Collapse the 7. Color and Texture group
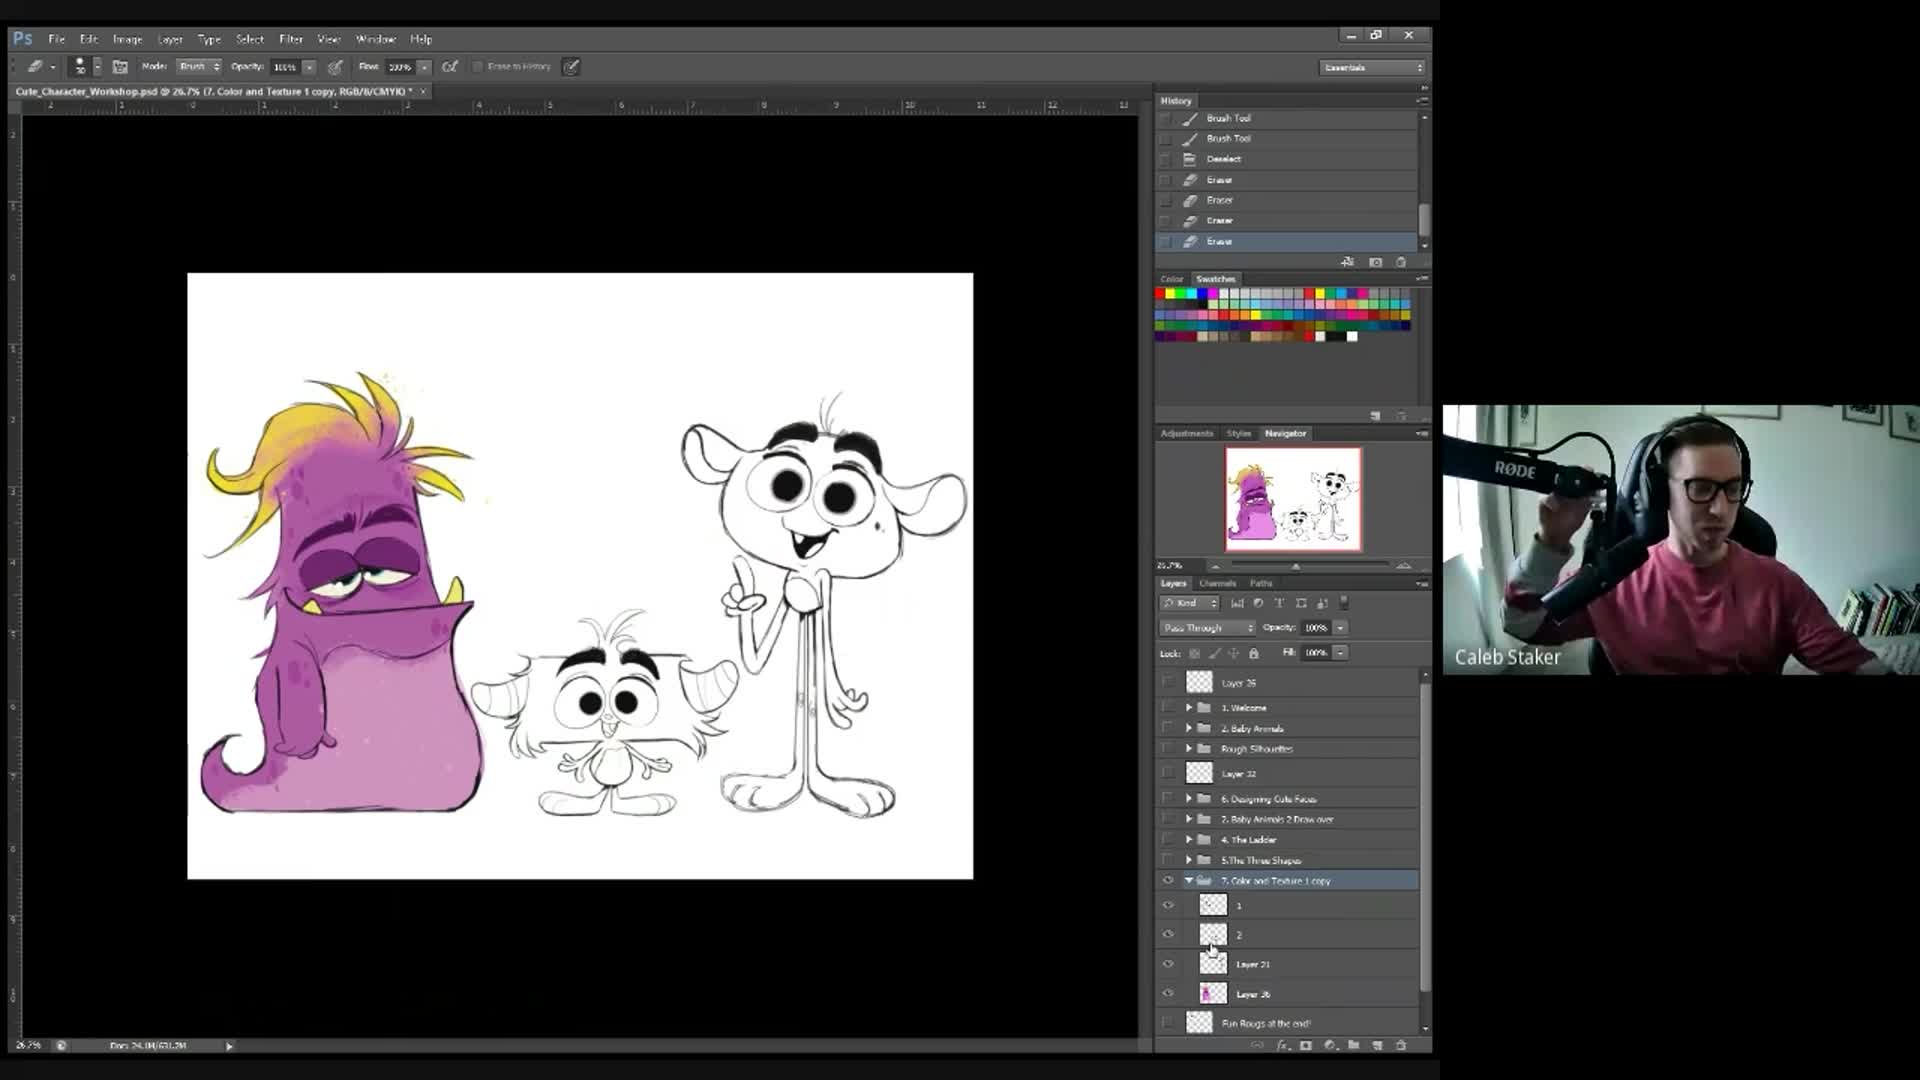This screenshot has width=1920, height=1080. pyautogui.click(x=1189, y=881)
